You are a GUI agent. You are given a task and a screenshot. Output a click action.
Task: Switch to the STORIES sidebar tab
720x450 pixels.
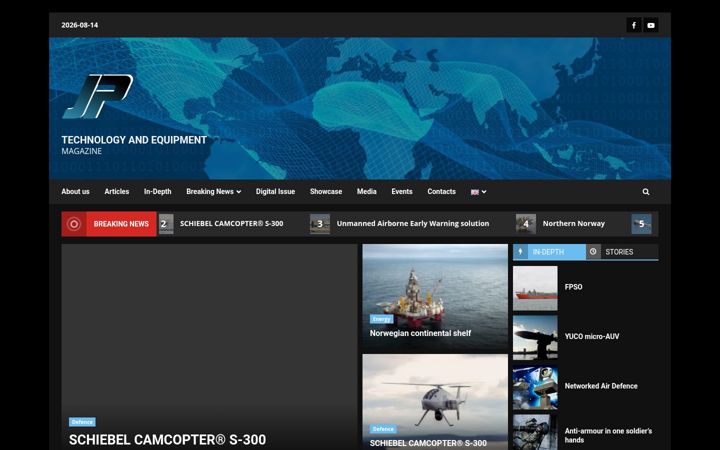[x=622, y=252]
